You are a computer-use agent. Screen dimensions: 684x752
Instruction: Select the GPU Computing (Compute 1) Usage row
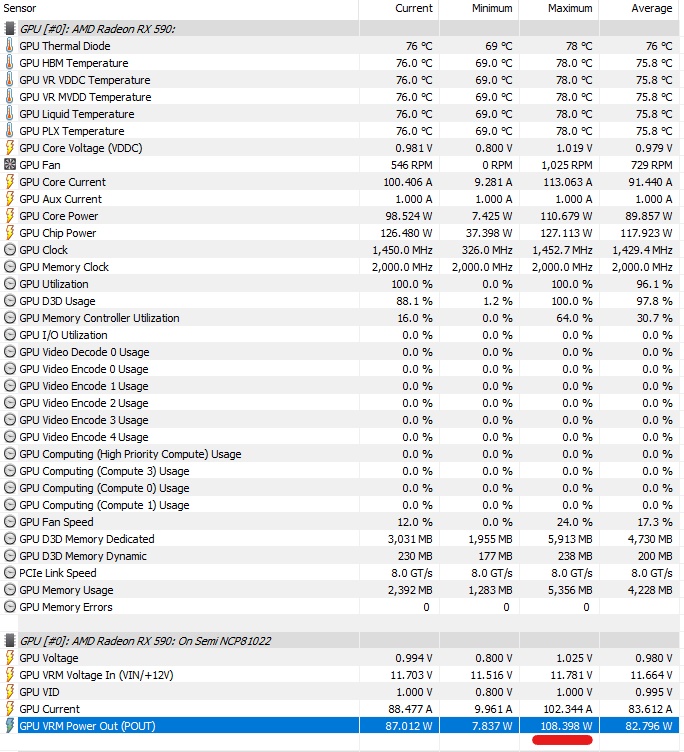pyautogui.click(x=342, y=505)
